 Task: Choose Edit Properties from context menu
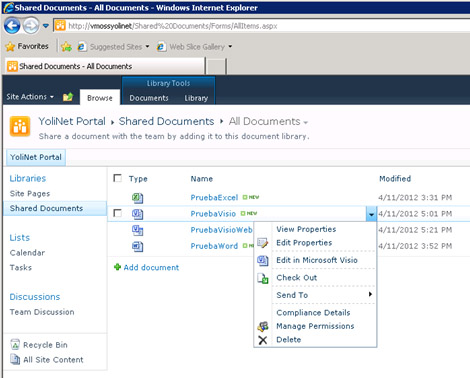(x=304, y=243)
